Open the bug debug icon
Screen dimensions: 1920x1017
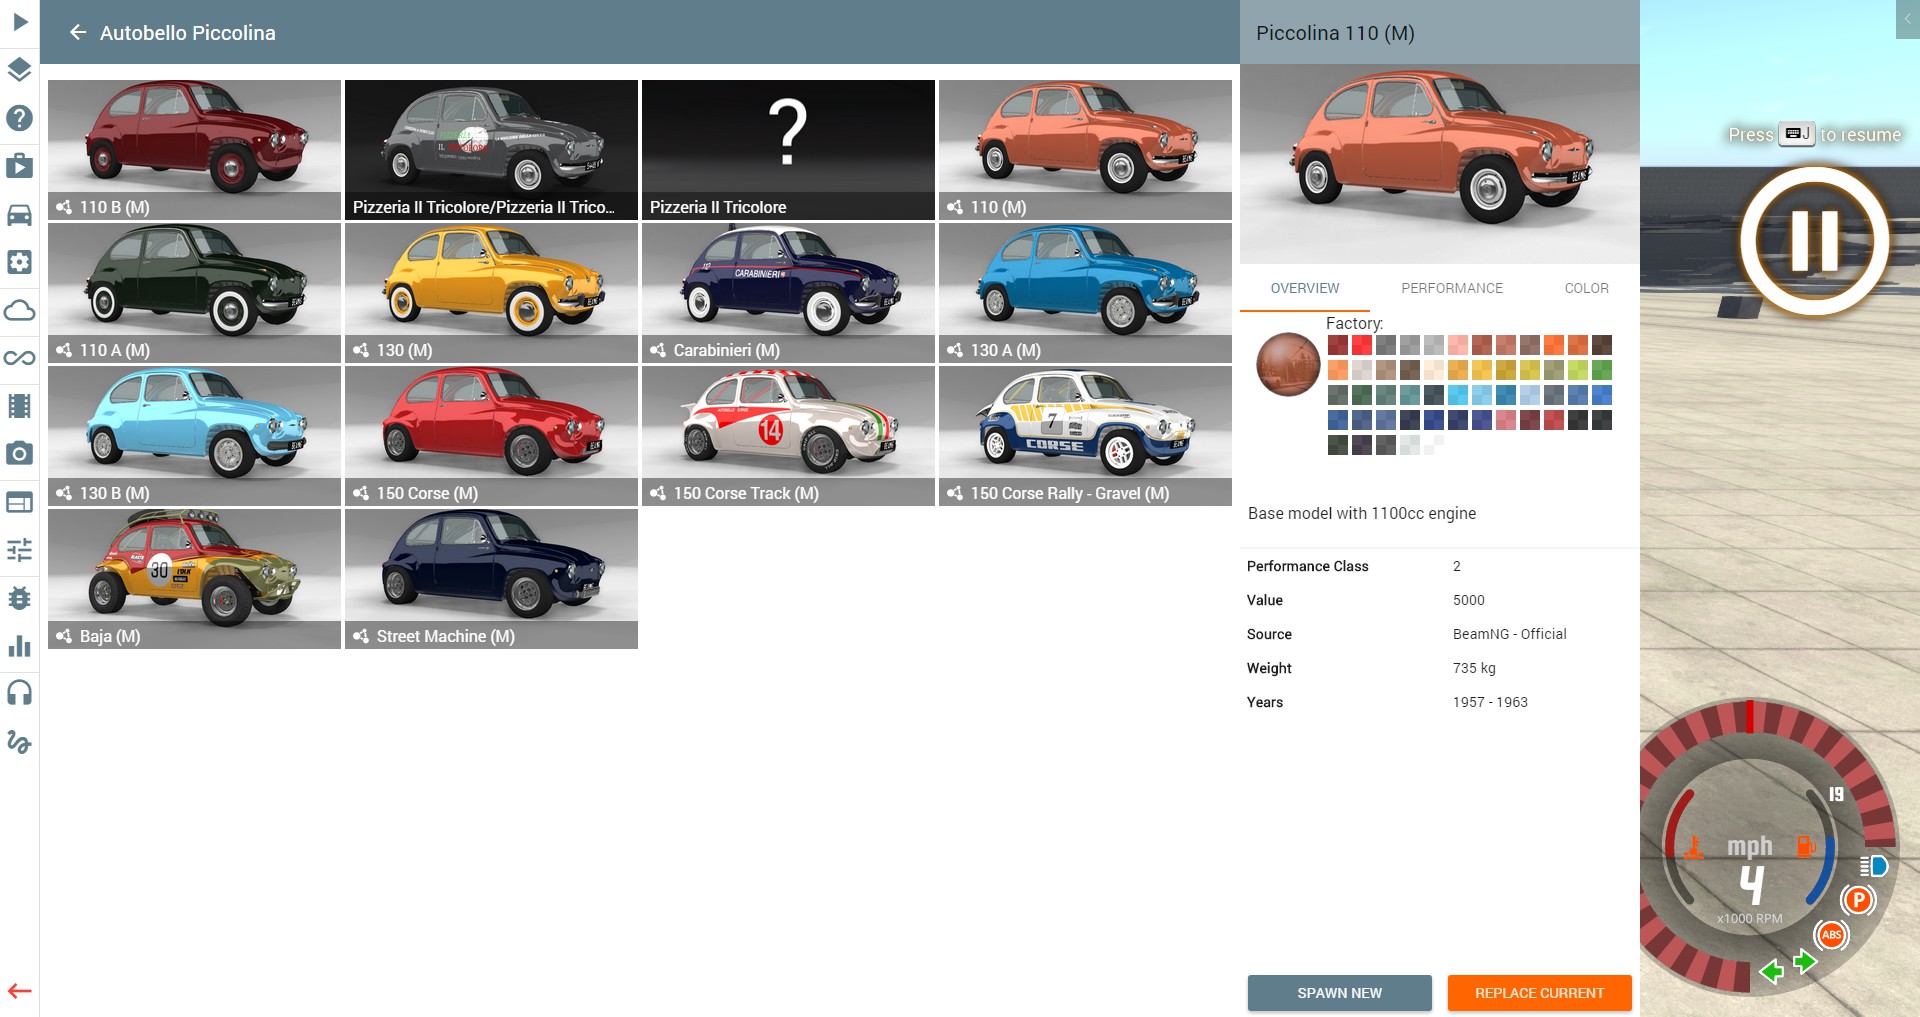click(x=20, y=598)
